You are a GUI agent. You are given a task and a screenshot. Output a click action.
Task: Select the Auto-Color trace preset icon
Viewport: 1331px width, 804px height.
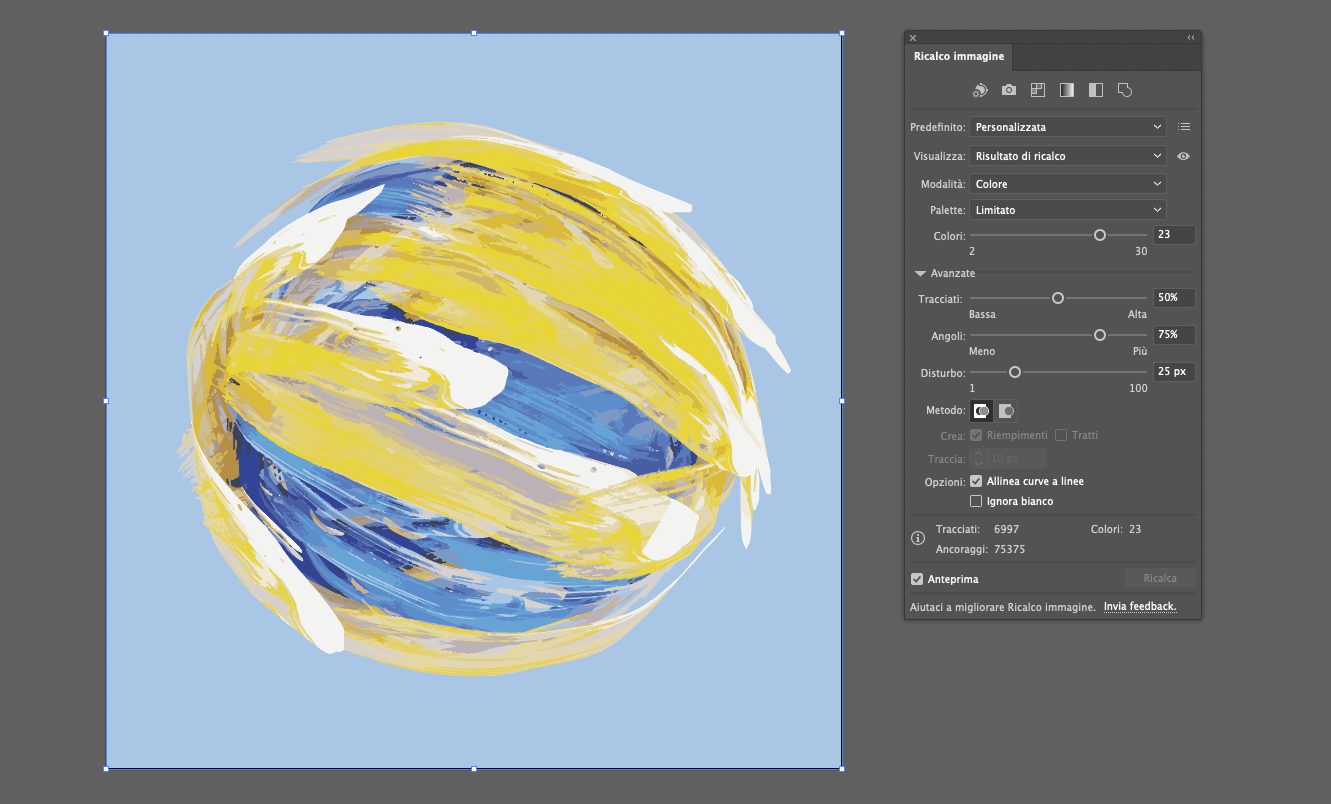(979, 89)
